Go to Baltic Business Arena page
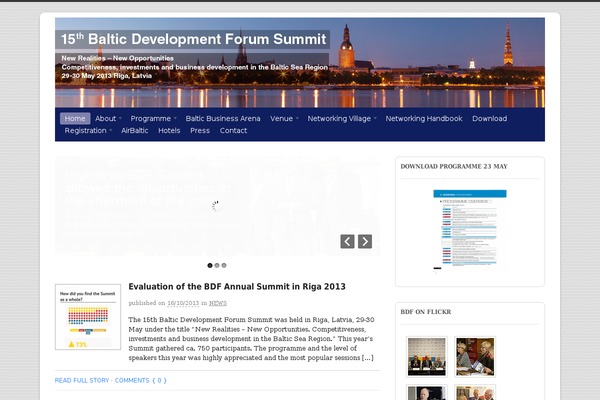 223,119
